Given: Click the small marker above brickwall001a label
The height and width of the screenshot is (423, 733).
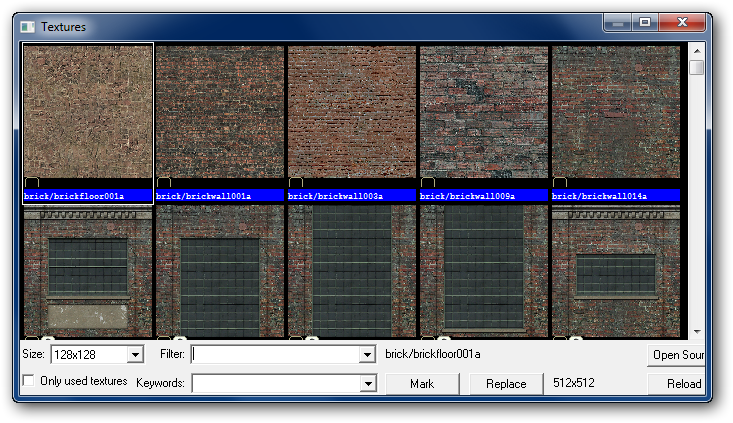Looking at the screenshot, I should pyautogui.click(x=163, y=183).
